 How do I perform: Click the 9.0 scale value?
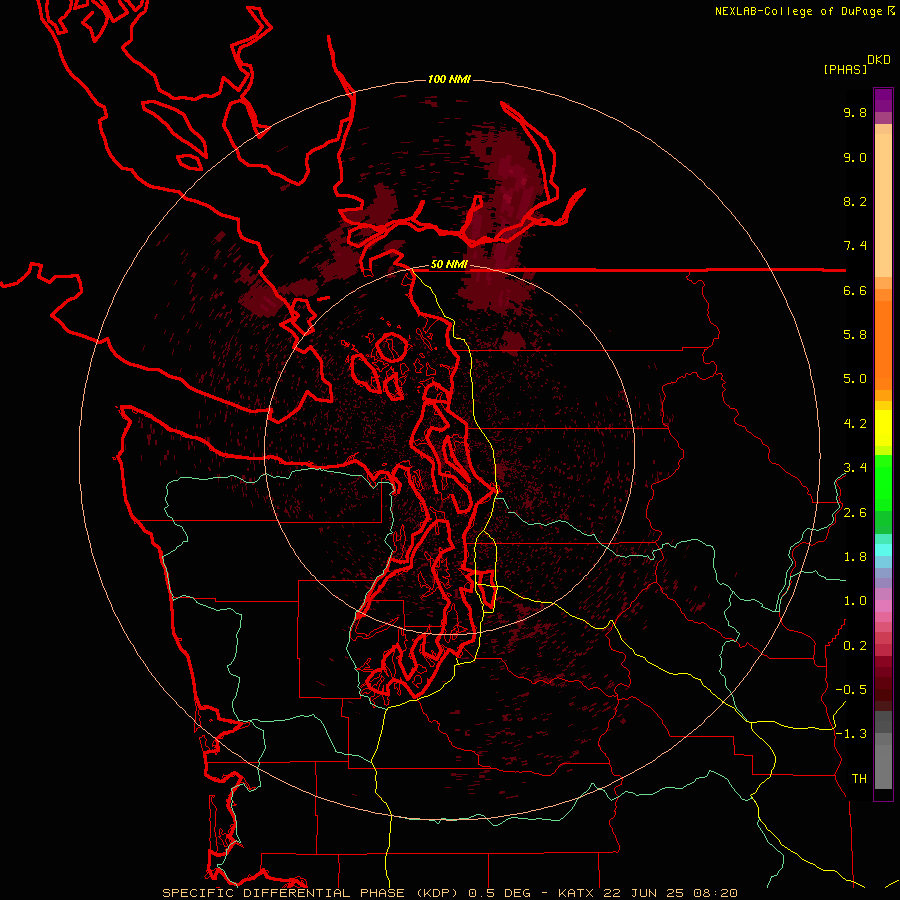tap(855, 157)
